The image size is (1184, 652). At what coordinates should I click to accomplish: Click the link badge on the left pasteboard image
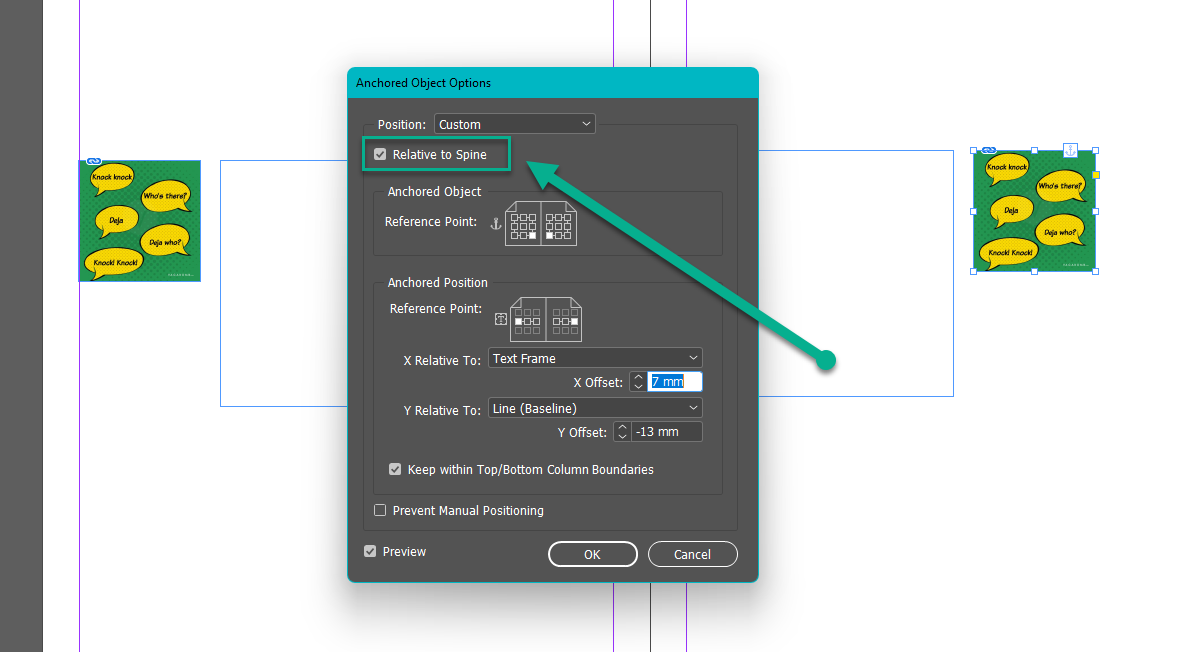pyautogui.click(x=92, y=162)
